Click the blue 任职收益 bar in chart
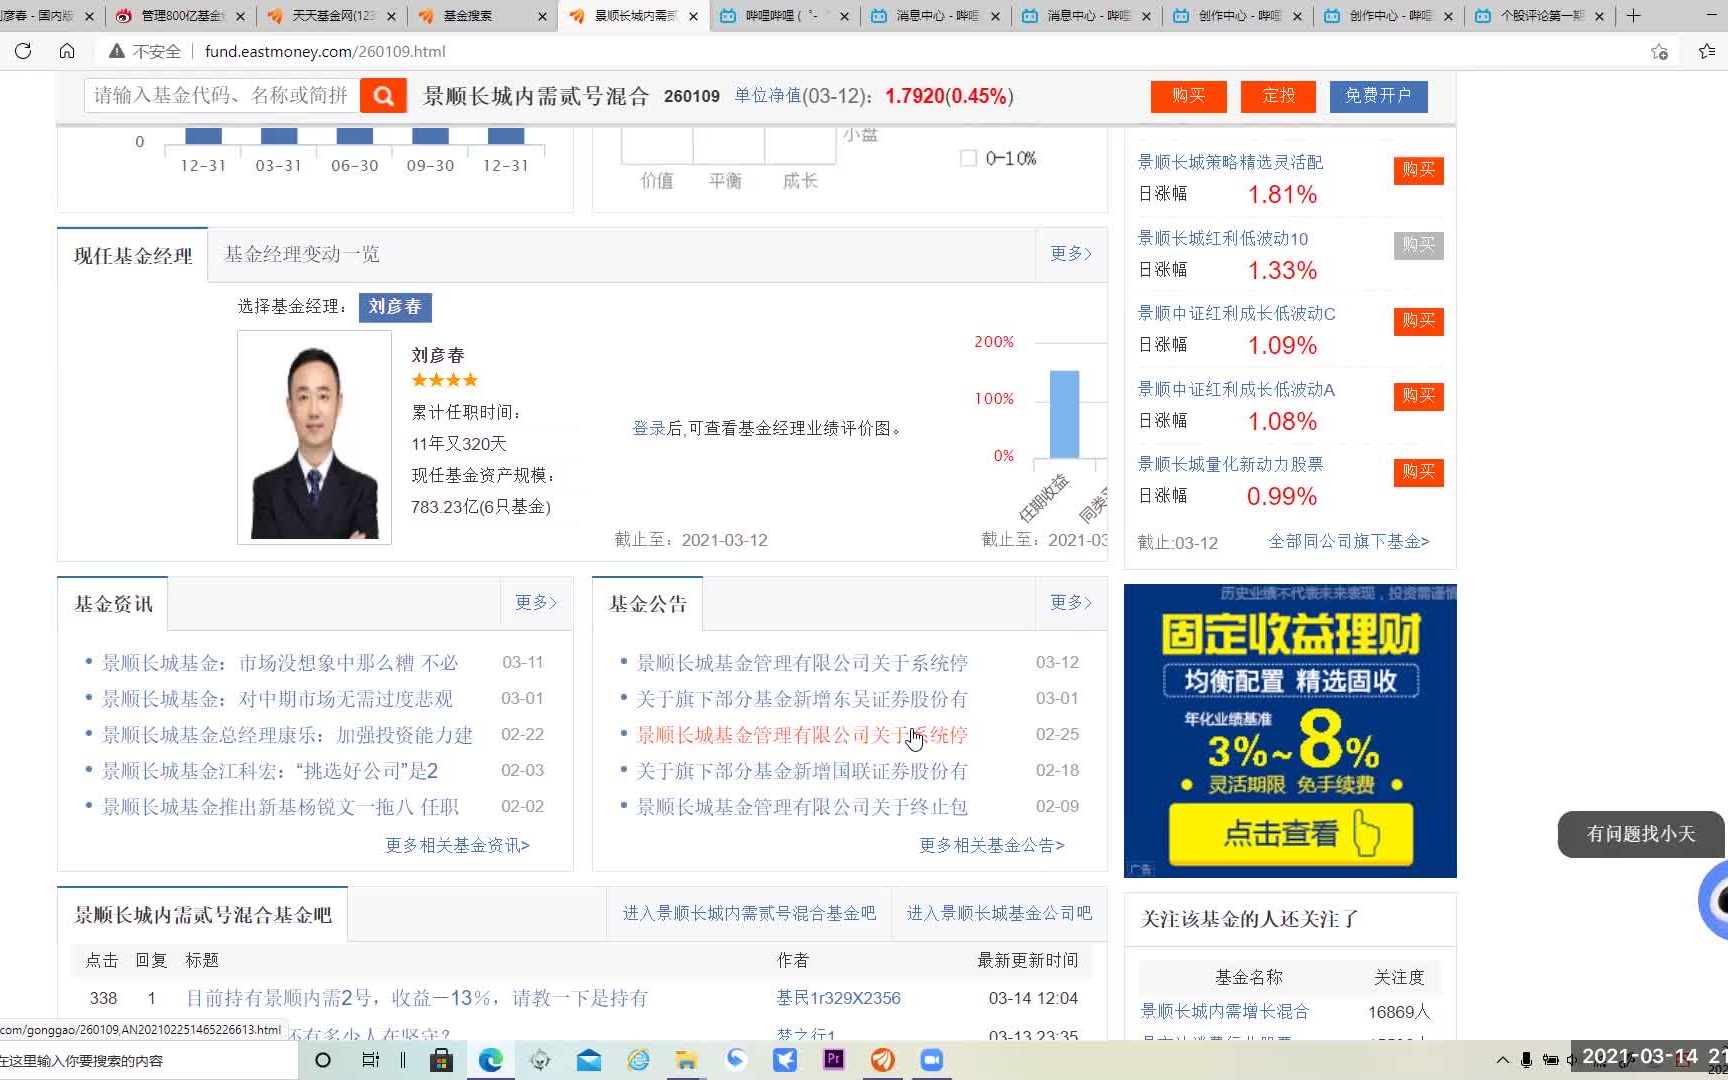The height and width of the screenshot is (1080, 1728). (1064, 414)
